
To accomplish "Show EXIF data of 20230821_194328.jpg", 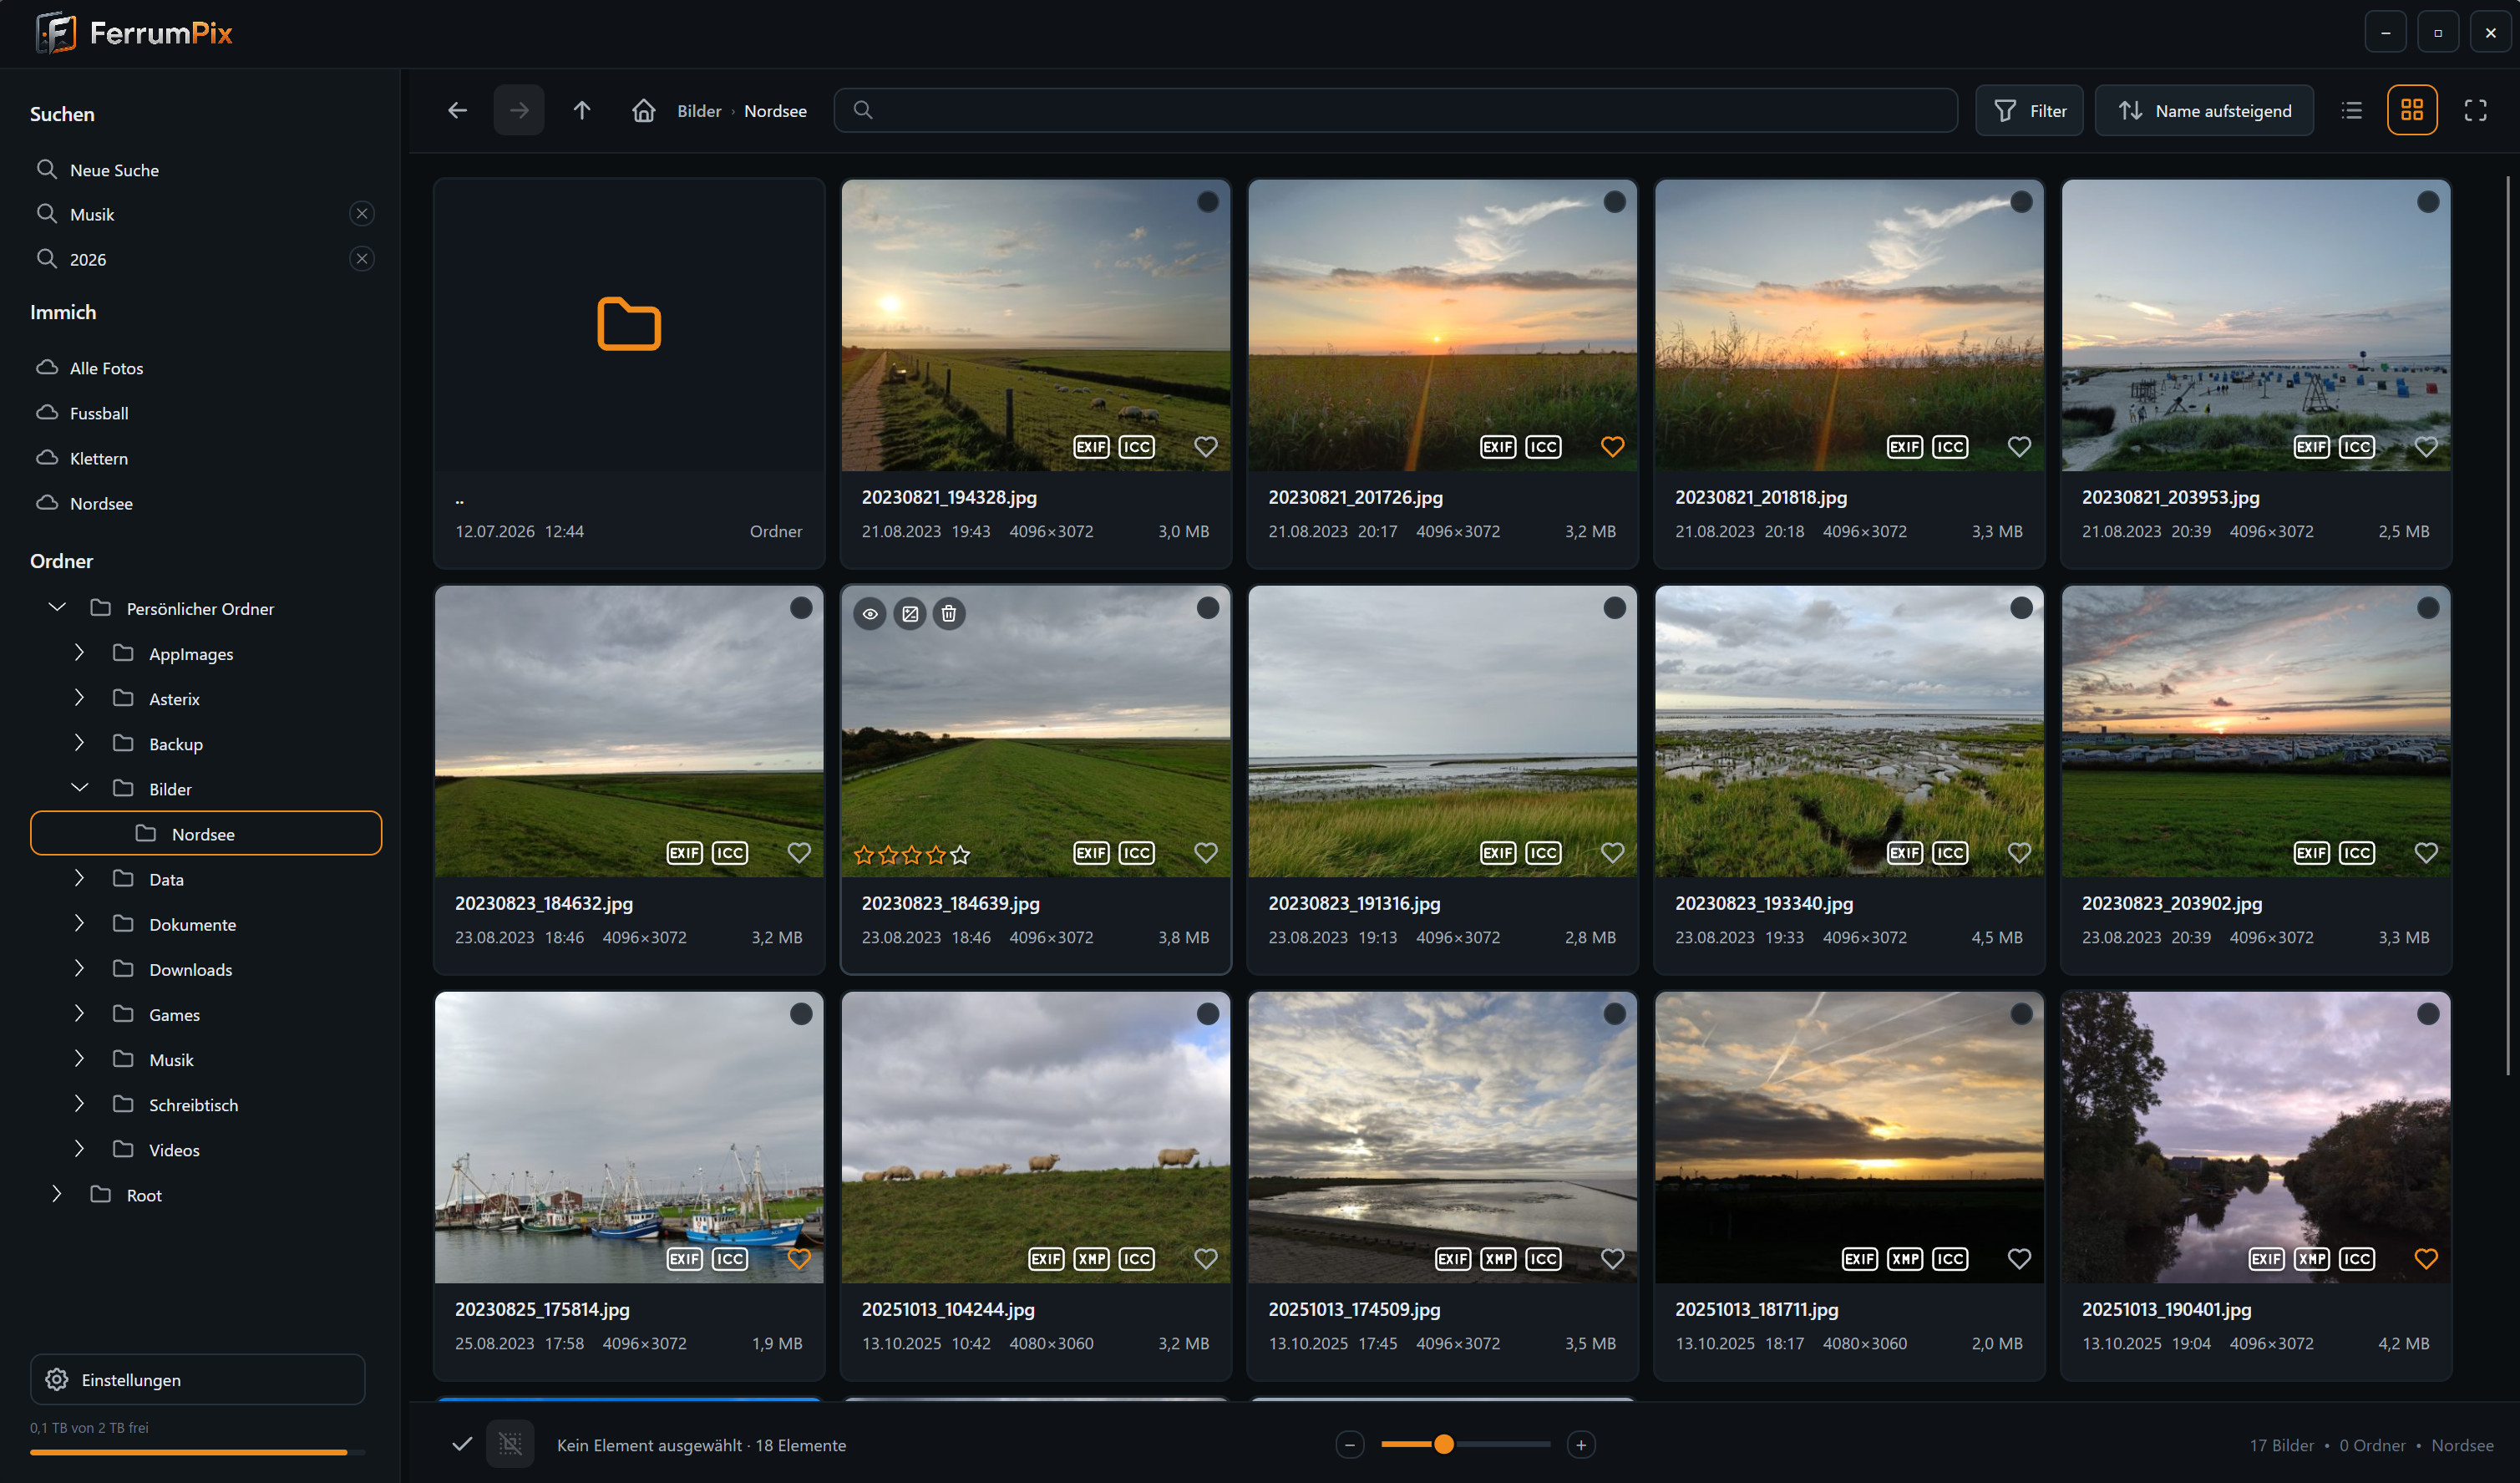I will point(1091,447).
